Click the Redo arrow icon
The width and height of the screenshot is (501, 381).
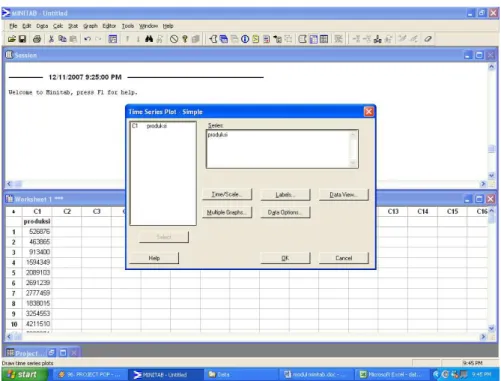point(98,39)
